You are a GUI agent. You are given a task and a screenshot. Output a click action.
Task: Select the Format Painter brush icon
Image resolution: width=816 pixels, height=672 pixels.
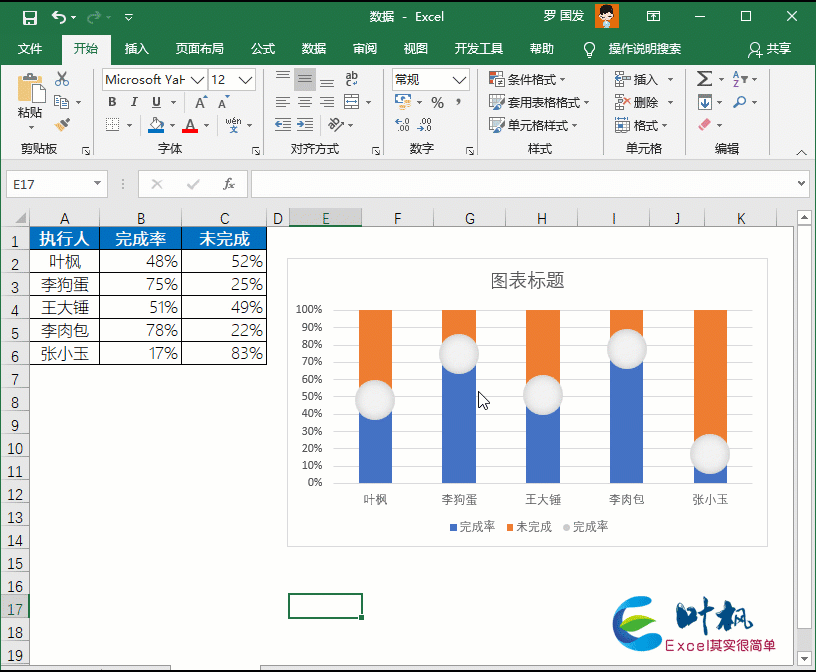(62, 125)
